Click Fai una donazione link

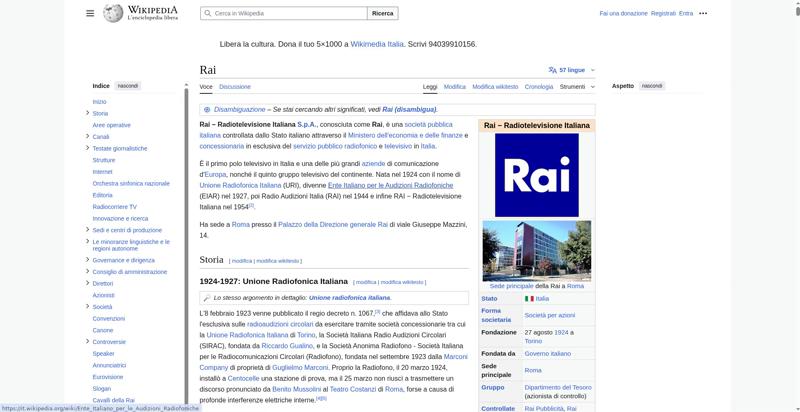pyautogui.click(x=623, y=13)
